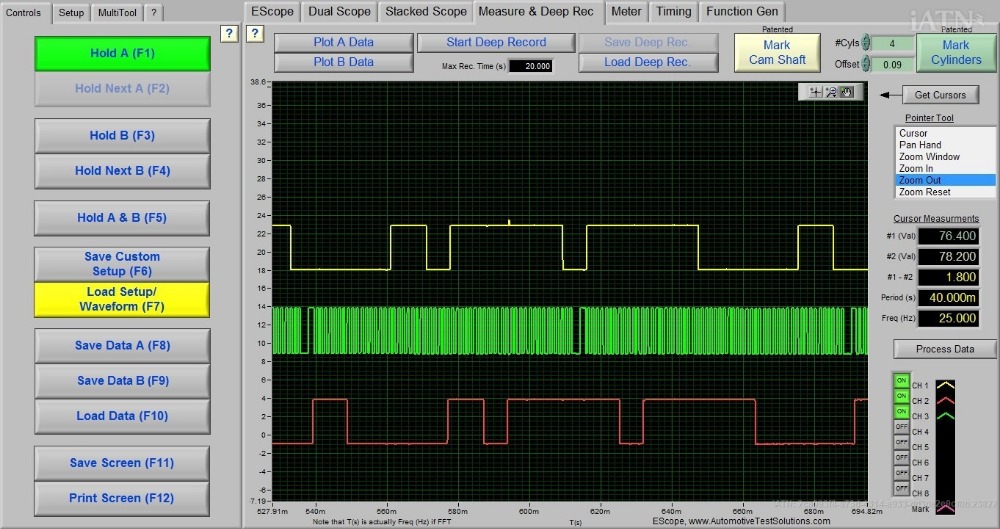Click Hold Next B (F4)
The width and height of the screenshot is (1000, 529).
click(122, 170)
